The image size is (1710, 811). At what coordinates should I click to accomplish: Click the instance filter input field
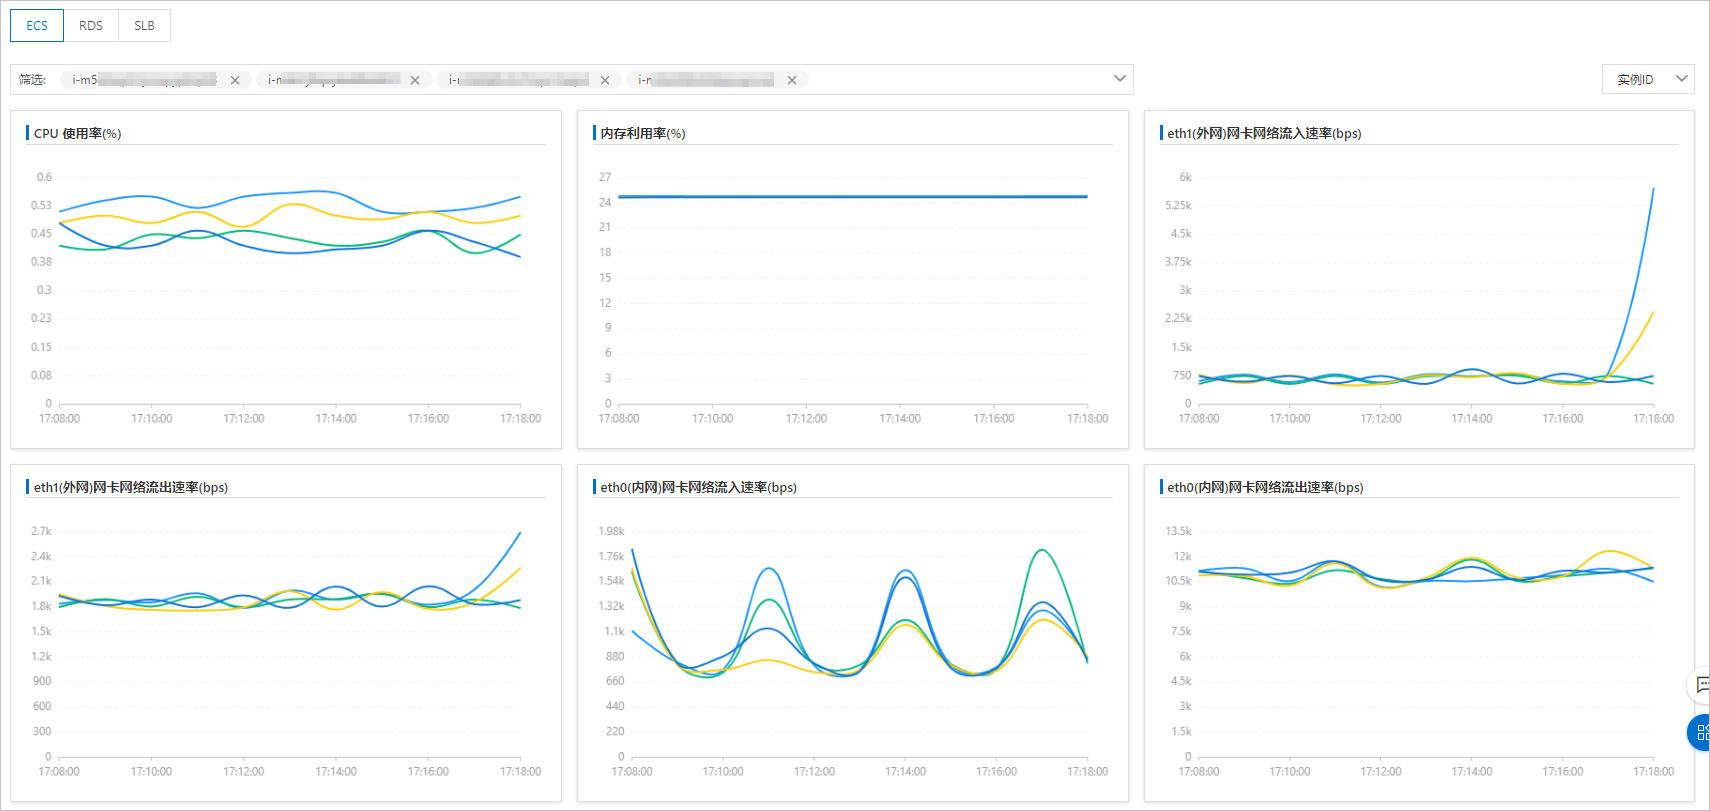(x=571, y=79)
